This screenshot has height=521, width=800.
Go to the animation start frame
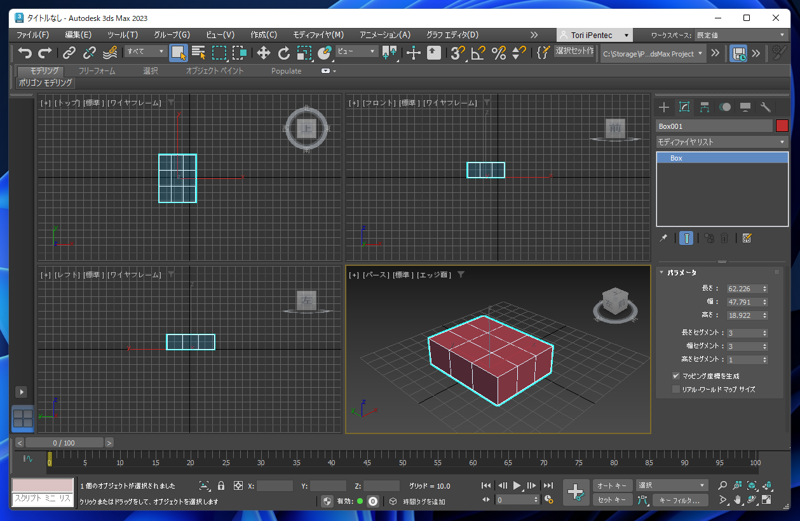[486, 486]
